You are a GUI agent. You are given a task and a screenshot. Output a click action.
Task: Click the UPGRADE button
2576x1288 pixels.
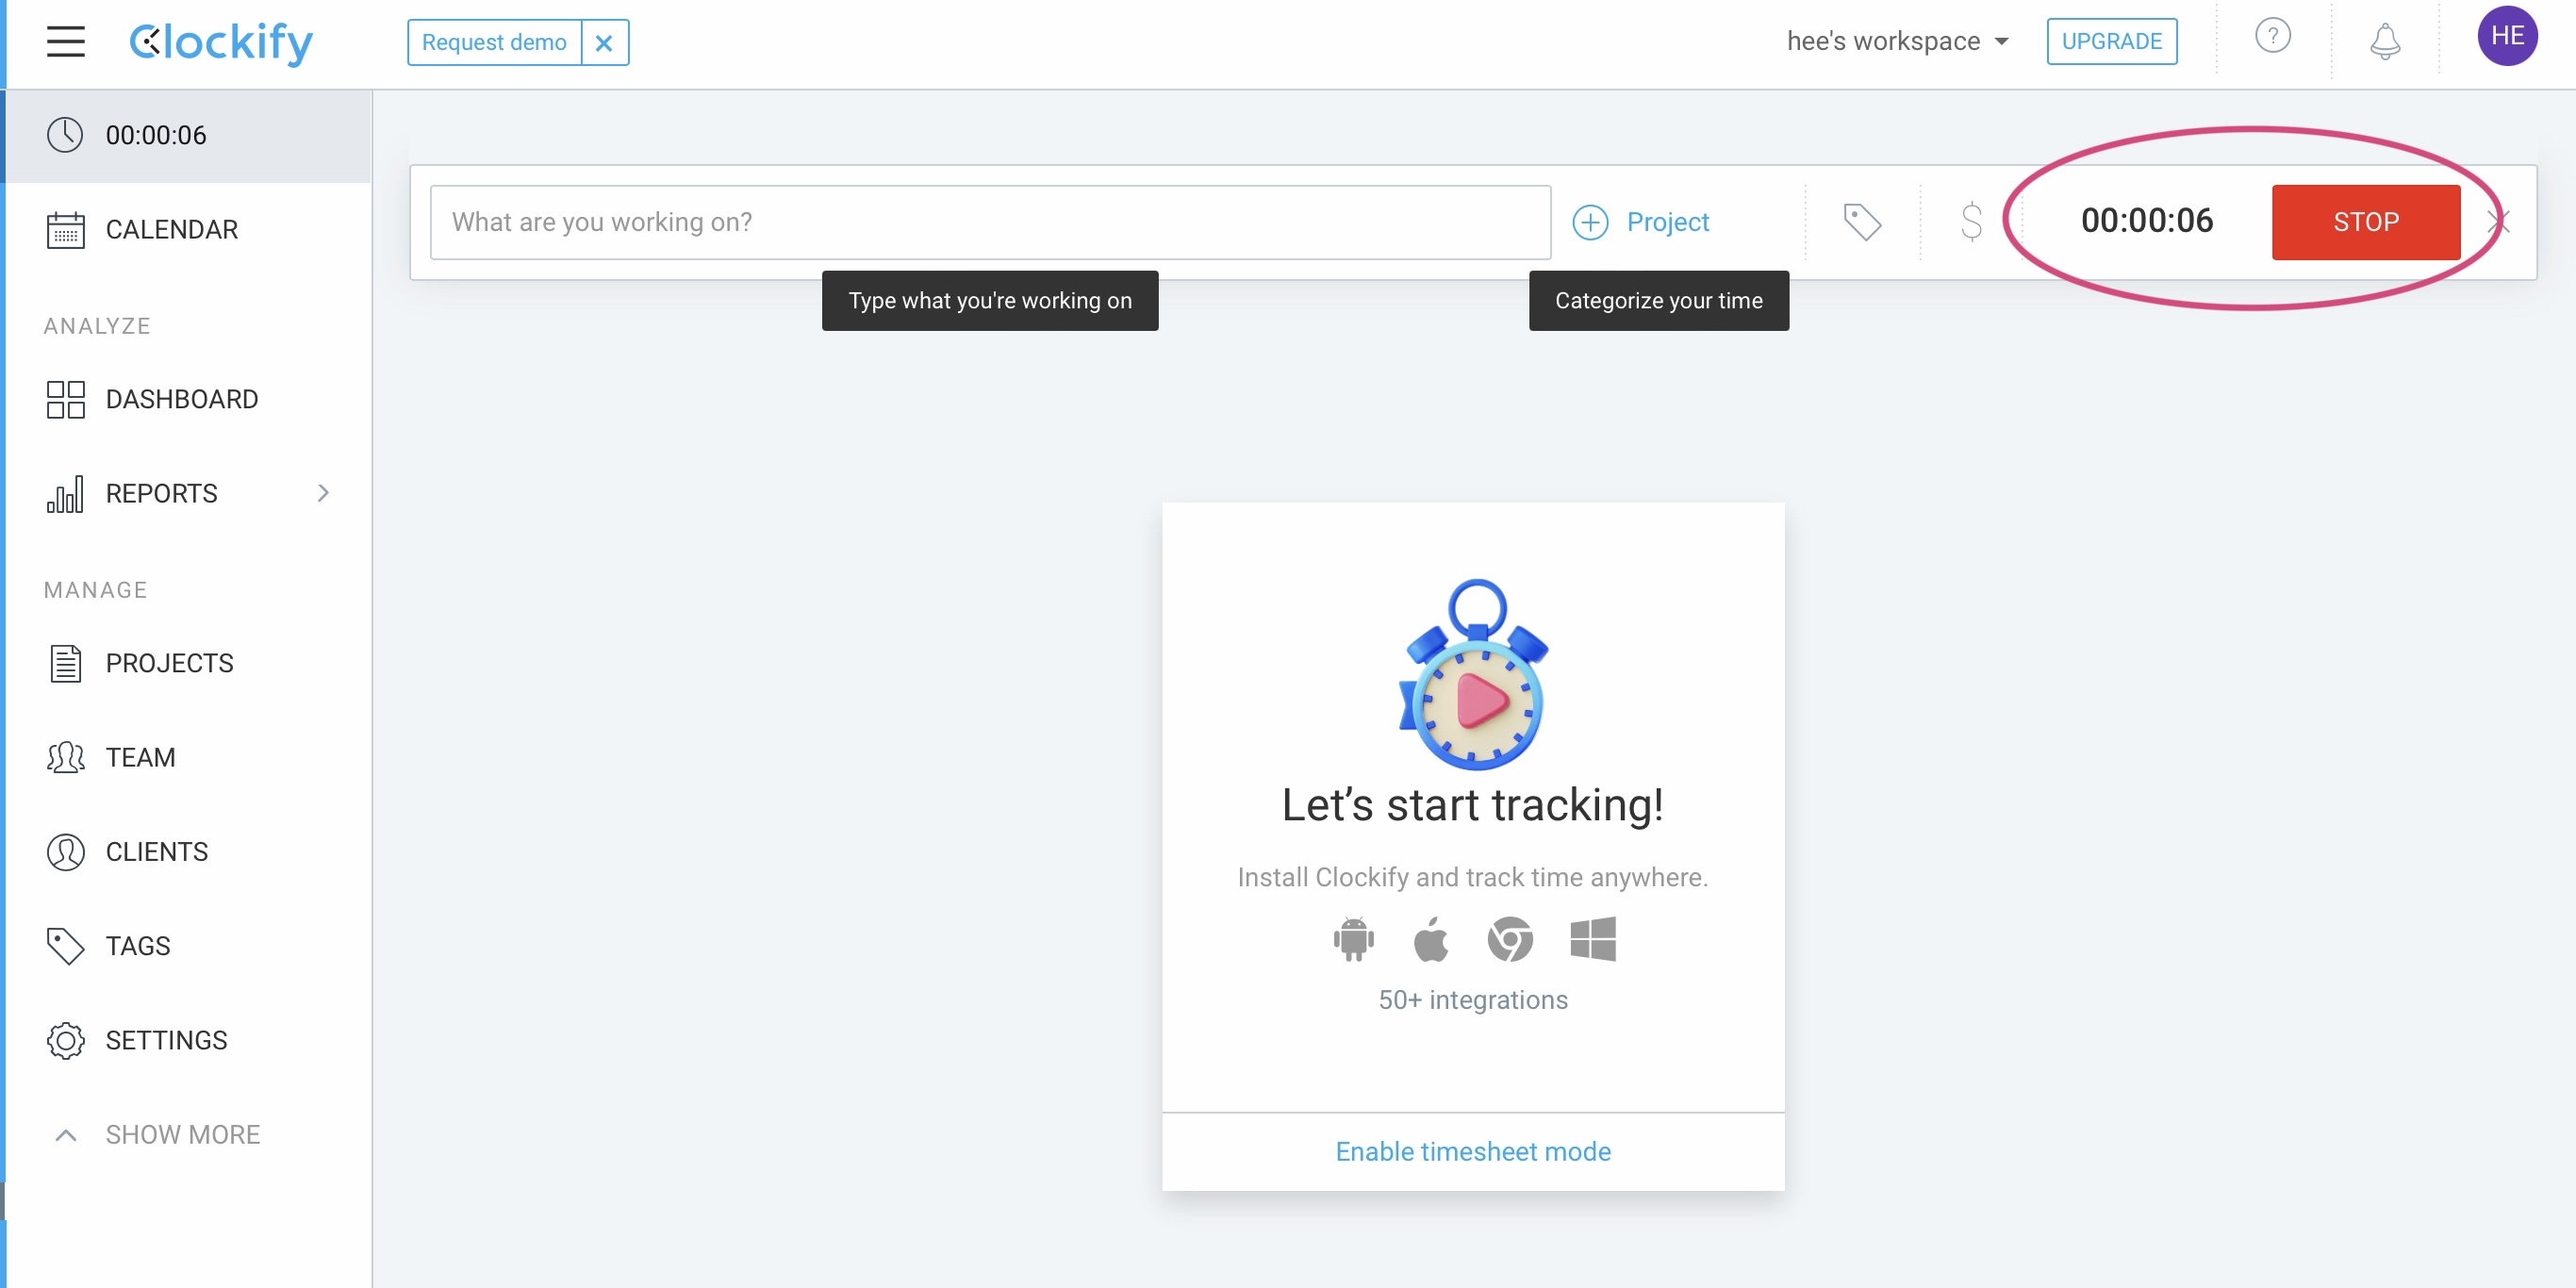click(x=2111, y=41)
